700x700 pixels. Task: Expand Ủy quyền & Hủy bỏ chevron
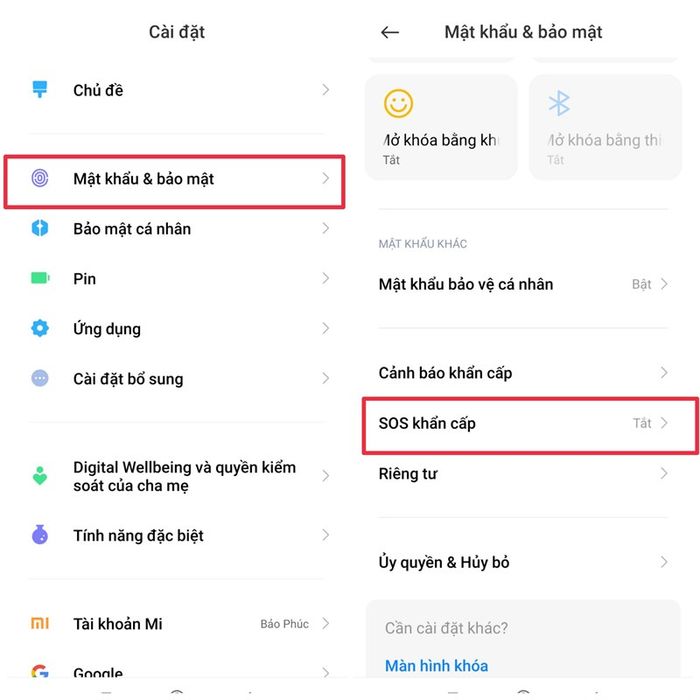[x=664, y=562]
